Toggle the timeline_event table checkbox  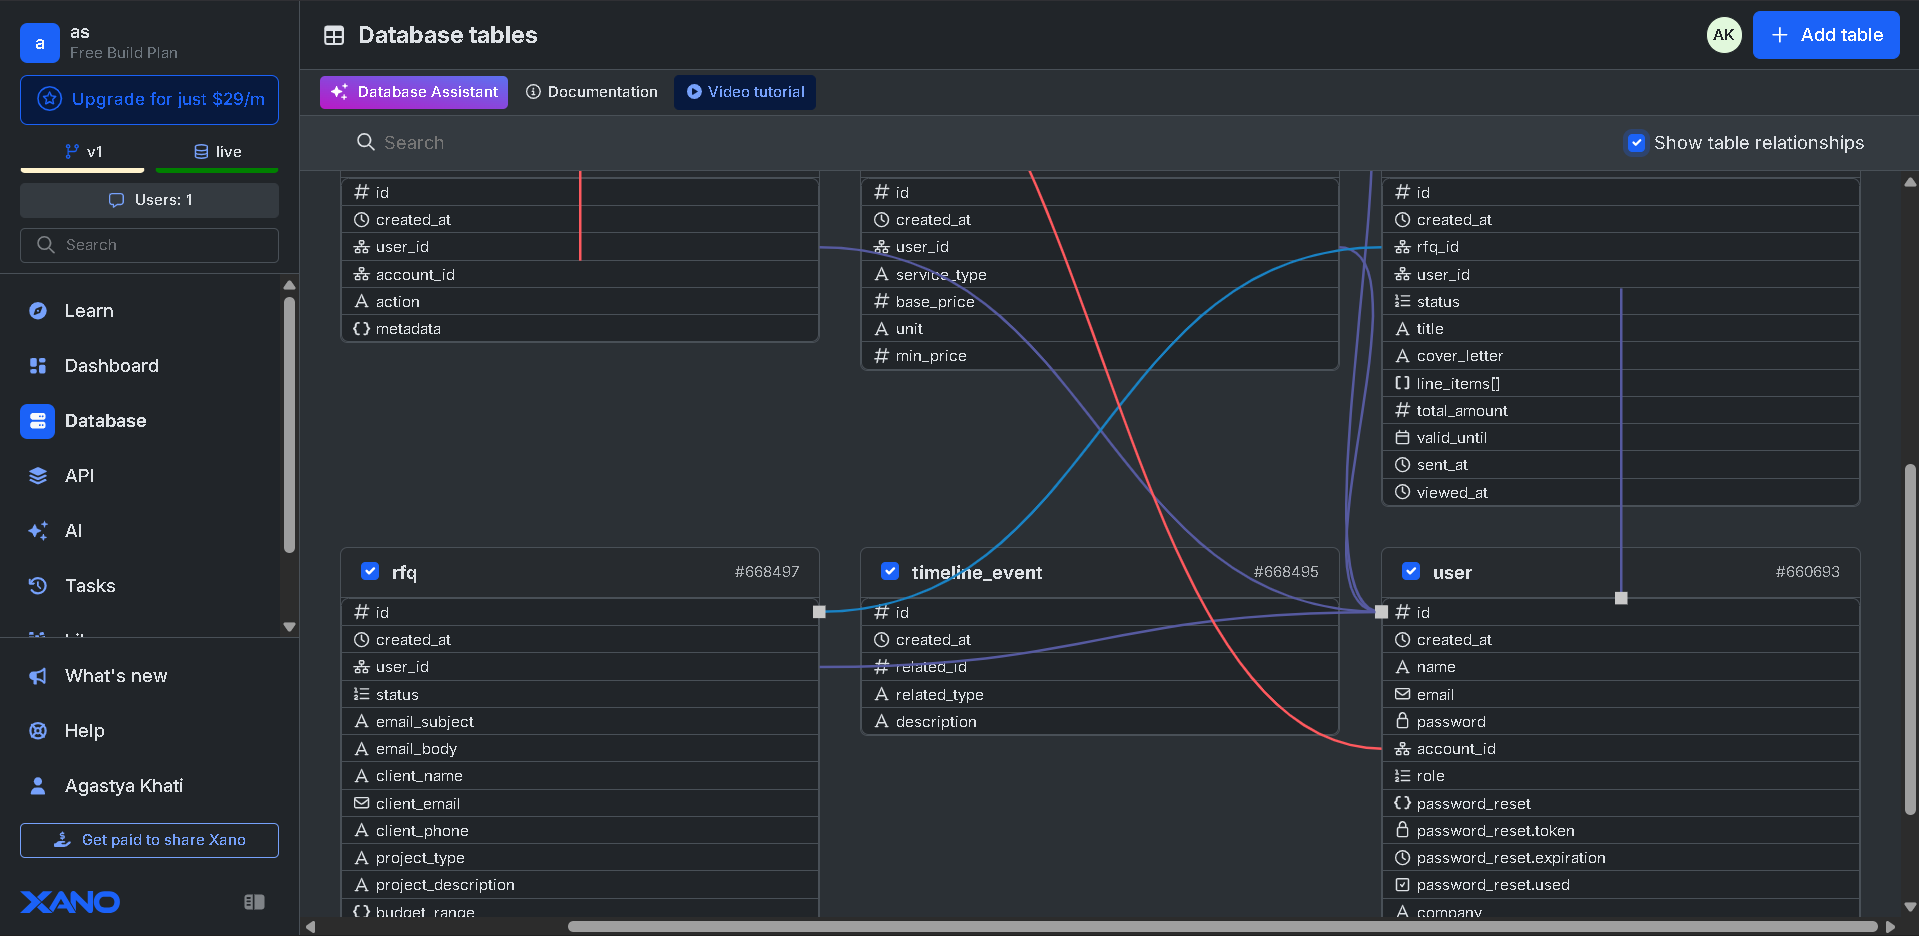[x=889, y=571]
